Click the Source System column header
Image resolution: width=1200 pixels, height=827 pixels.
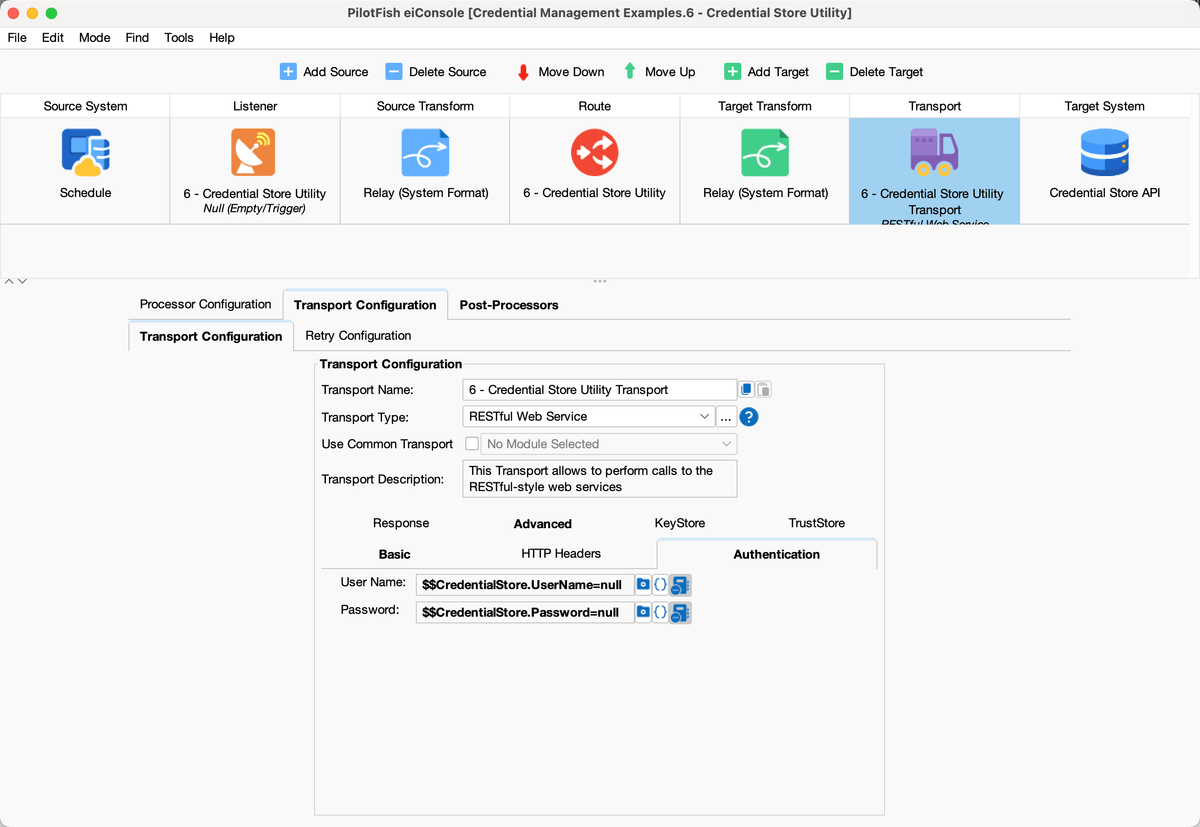click(86, 106)
